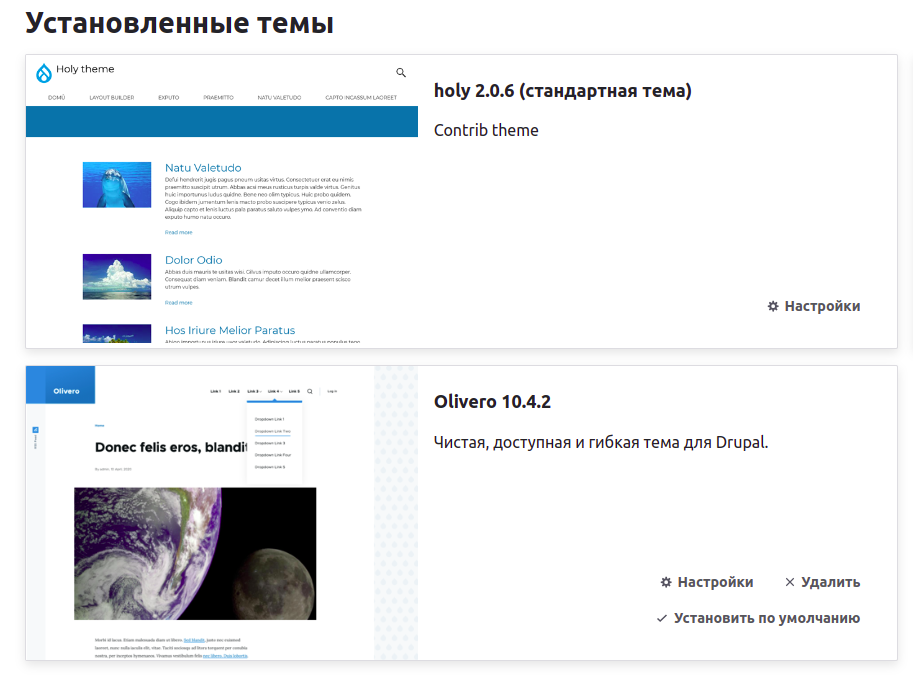Click the Drupal drop logo in Holy preview
Image resolution: width=913 pixels, height=676 pixels.
43,73
